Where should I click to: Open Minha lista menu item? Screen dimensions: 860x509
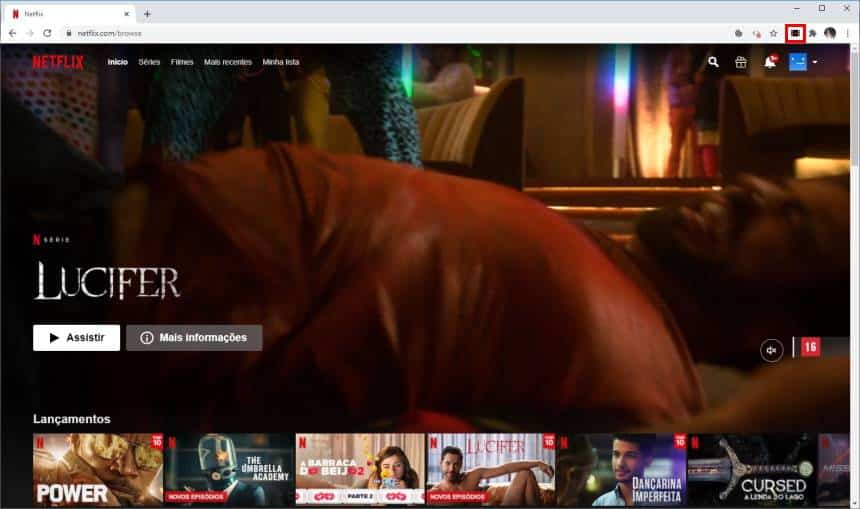pos(281,62)
